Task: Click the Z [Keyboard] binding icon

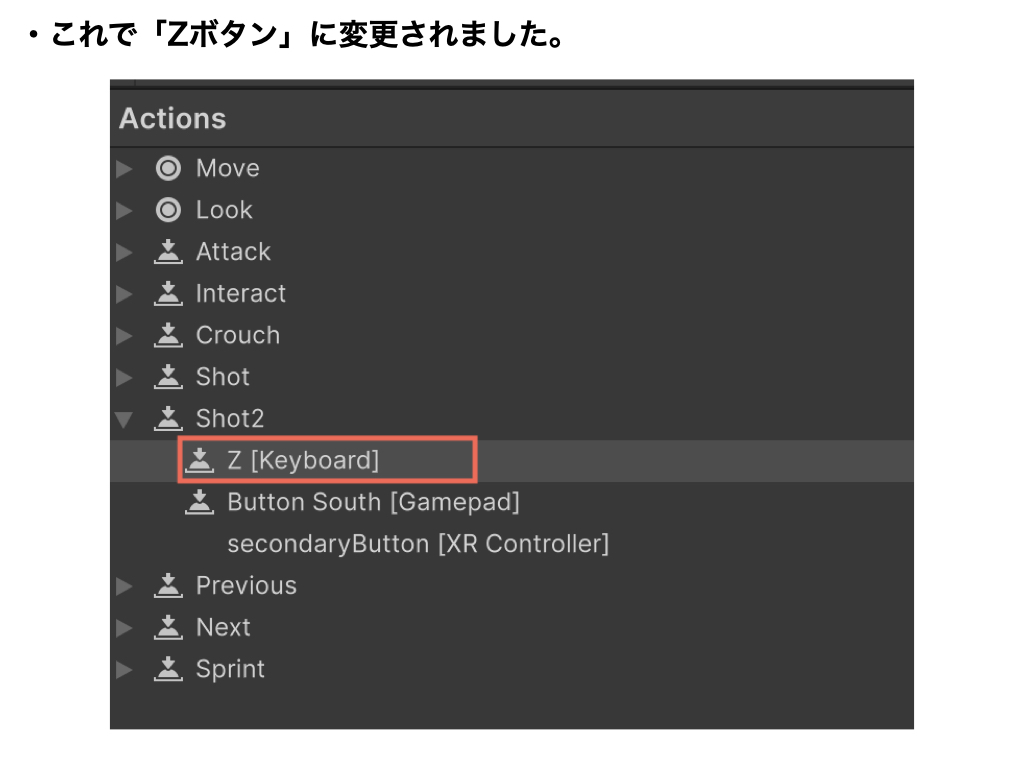Action: coord(200,460)
